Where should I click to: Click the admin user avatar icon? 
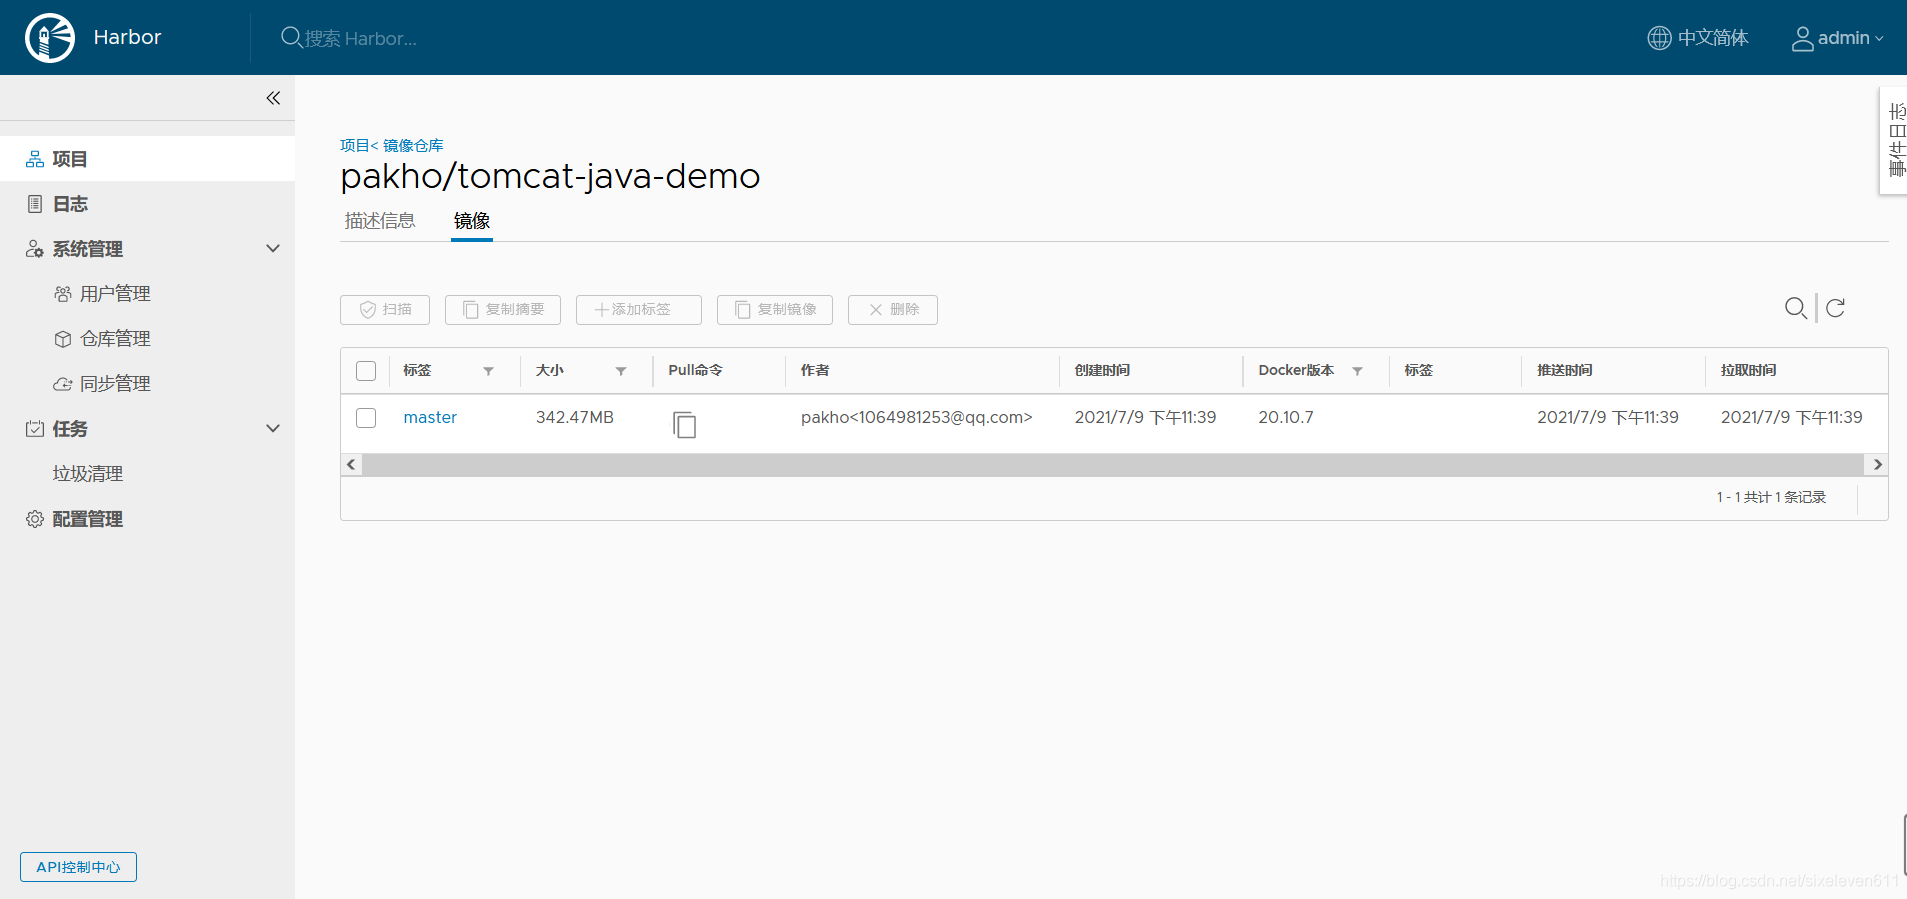[1802, 38]
